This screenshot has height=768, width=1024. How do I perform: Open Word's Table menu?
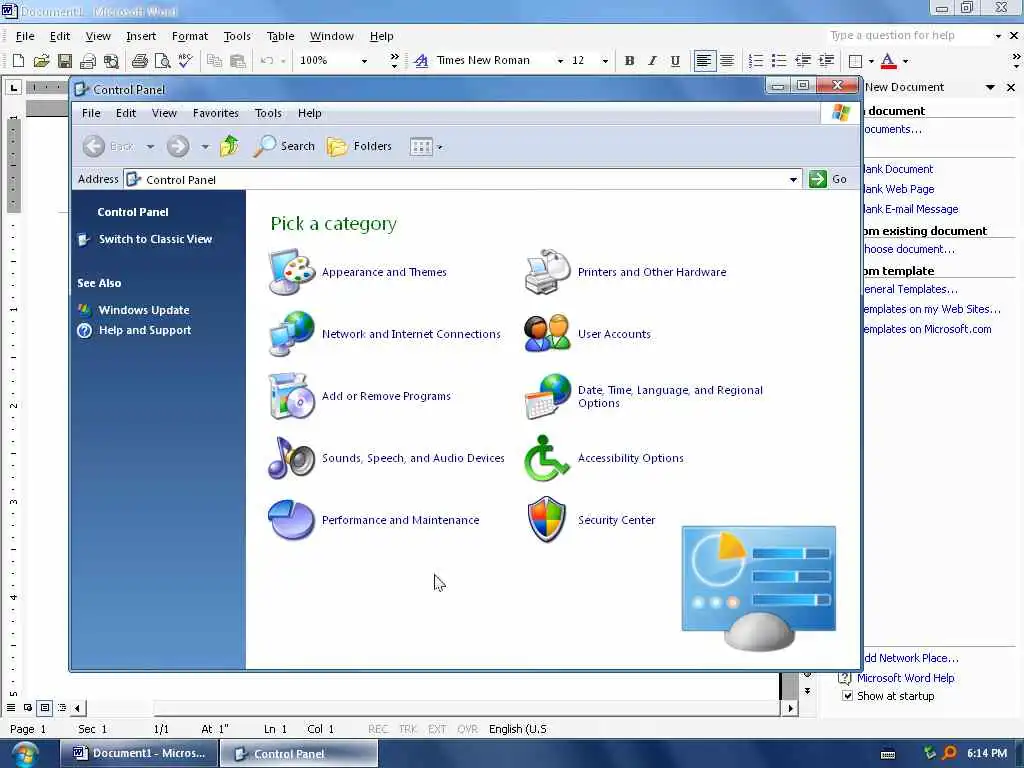pyautogui.click(x=280, y=36)
